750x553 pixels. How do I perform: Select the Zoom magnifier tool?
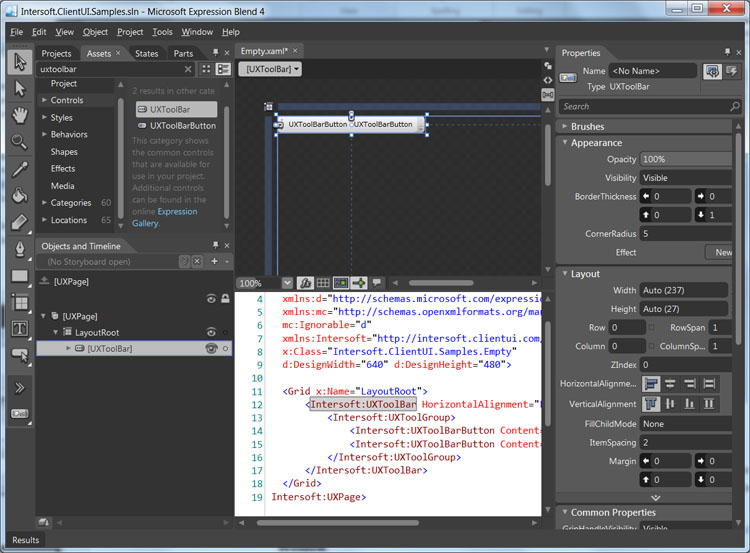pos(20,142)
